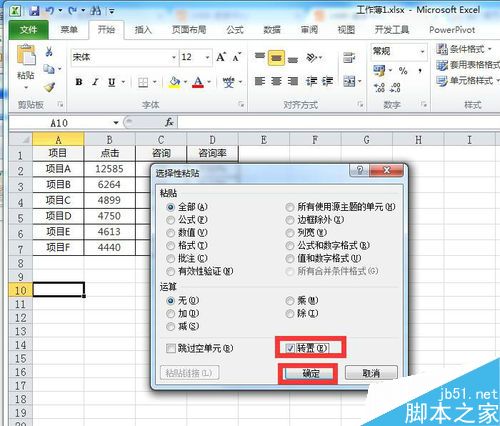The height and width of the screenshot is (426, 500).
Task: Decrease font size with smaller A icon
Action: click(x=237, y=57)
